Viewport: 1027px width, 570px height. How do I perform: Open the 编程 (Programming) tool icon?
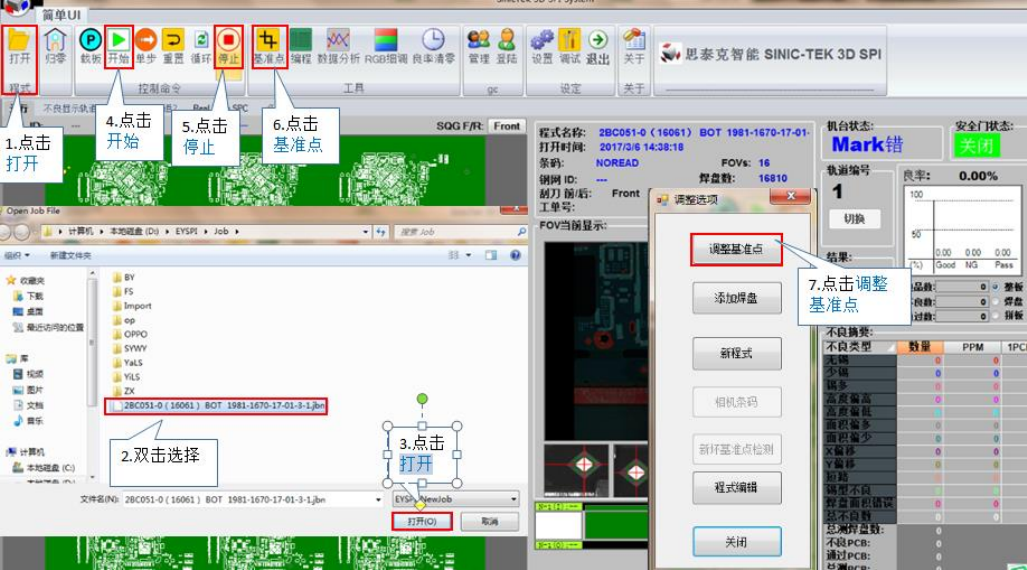pyautogui.click(x=301, y=47)
